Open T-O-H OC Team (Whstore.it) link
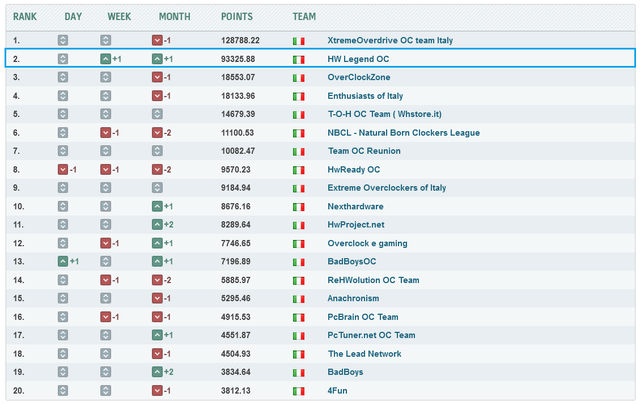Screen dimensions: 640x404 click(384, 114)
